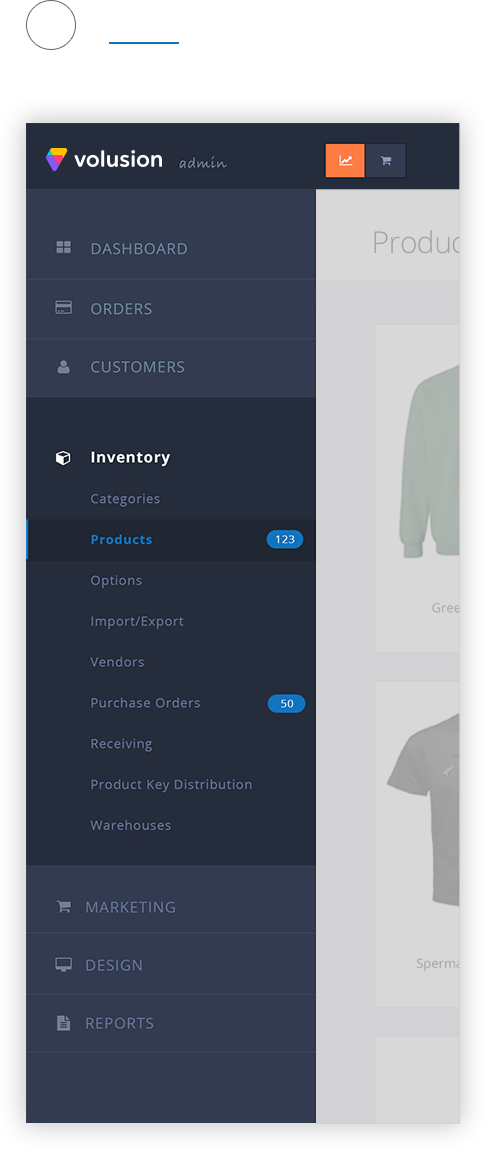Click the Volusion logo icon
This screenshot has height=1149, width=486.
[x=56, y=159]
